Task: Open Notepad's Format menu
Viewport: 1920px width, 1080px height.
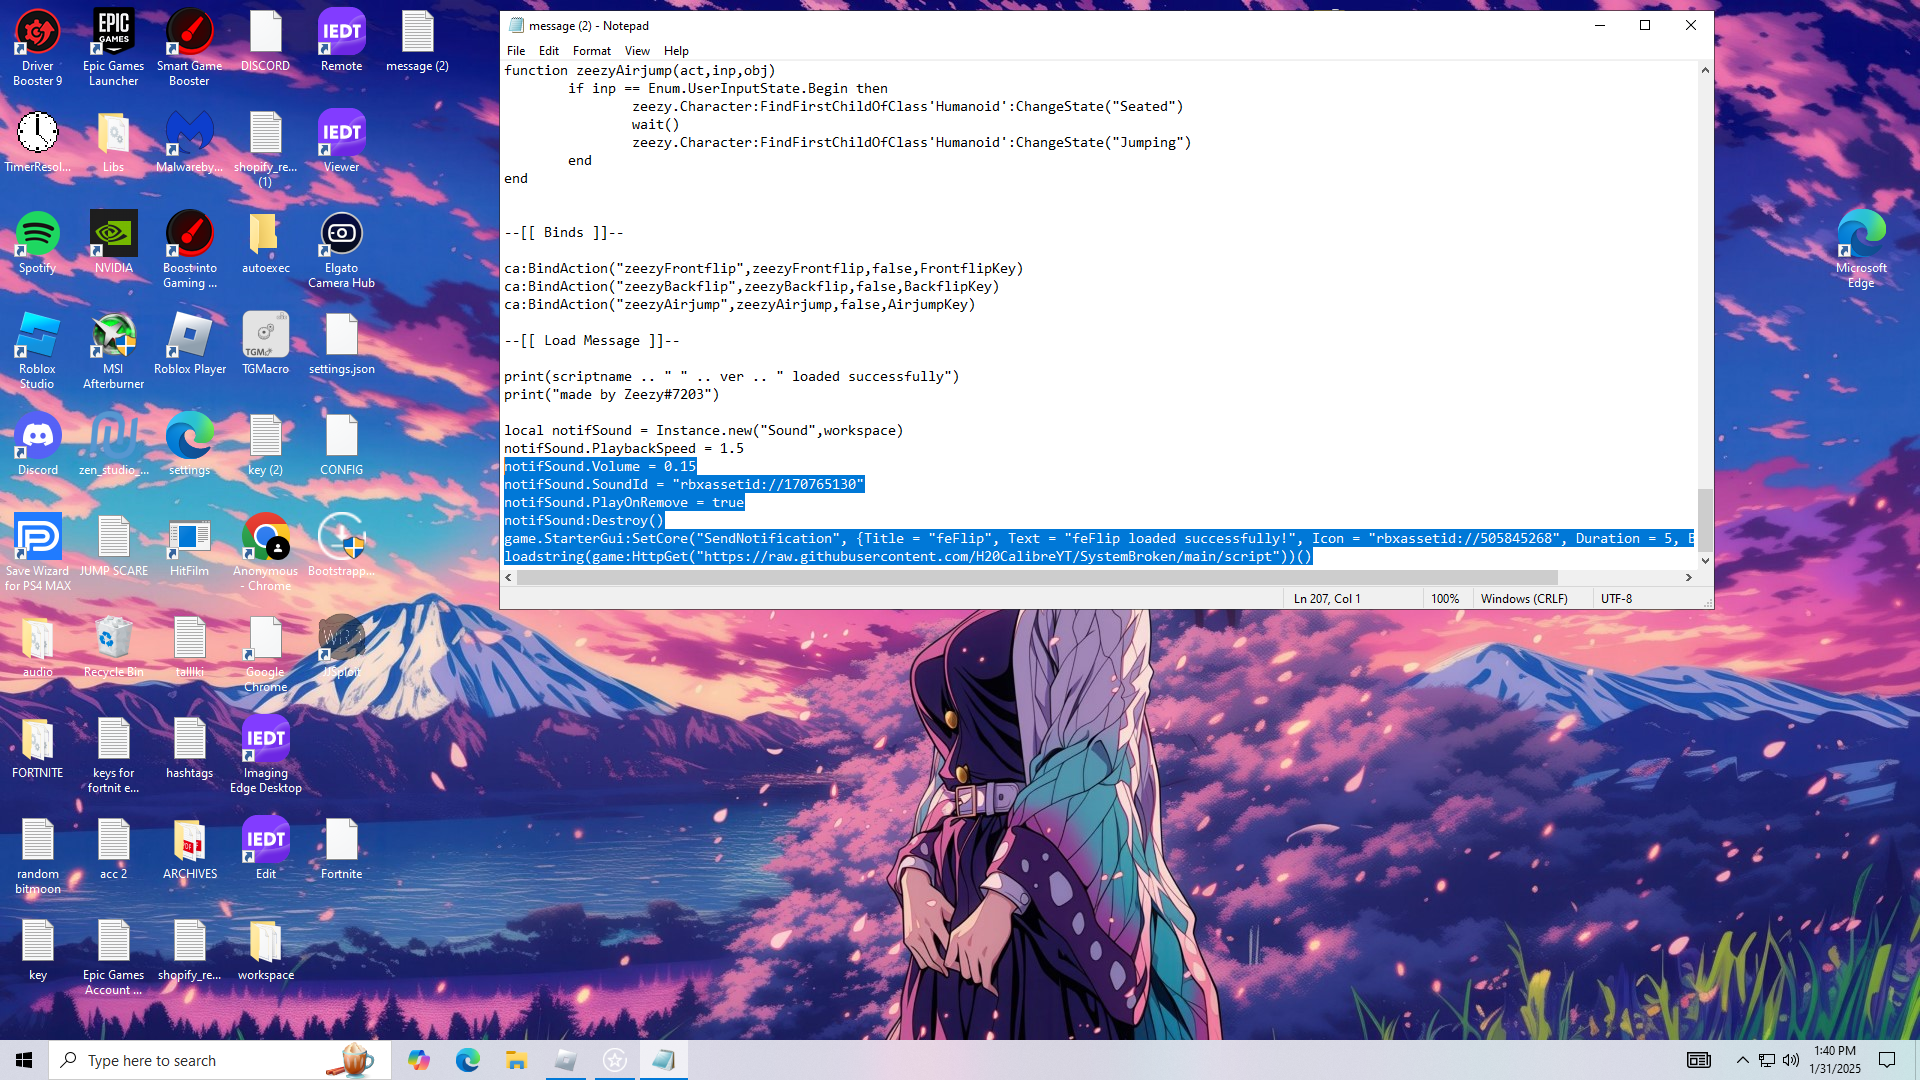Action: tap(592, 51)
